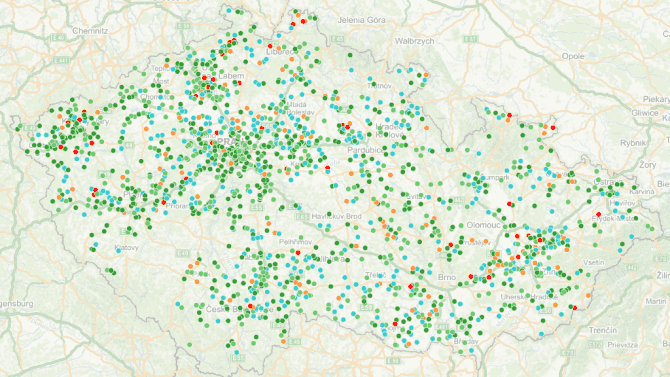Click the Olomouc city label

[483, 225]
